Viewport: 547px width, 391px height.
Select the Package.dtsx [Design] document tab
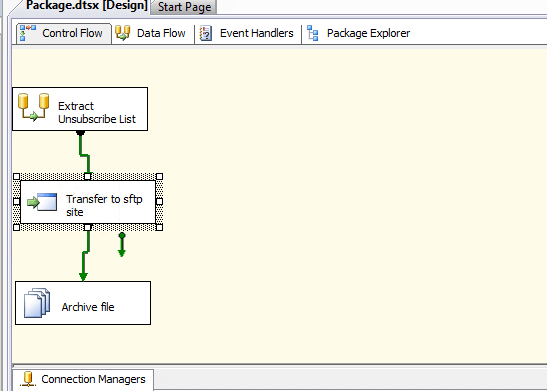(87, 6)
